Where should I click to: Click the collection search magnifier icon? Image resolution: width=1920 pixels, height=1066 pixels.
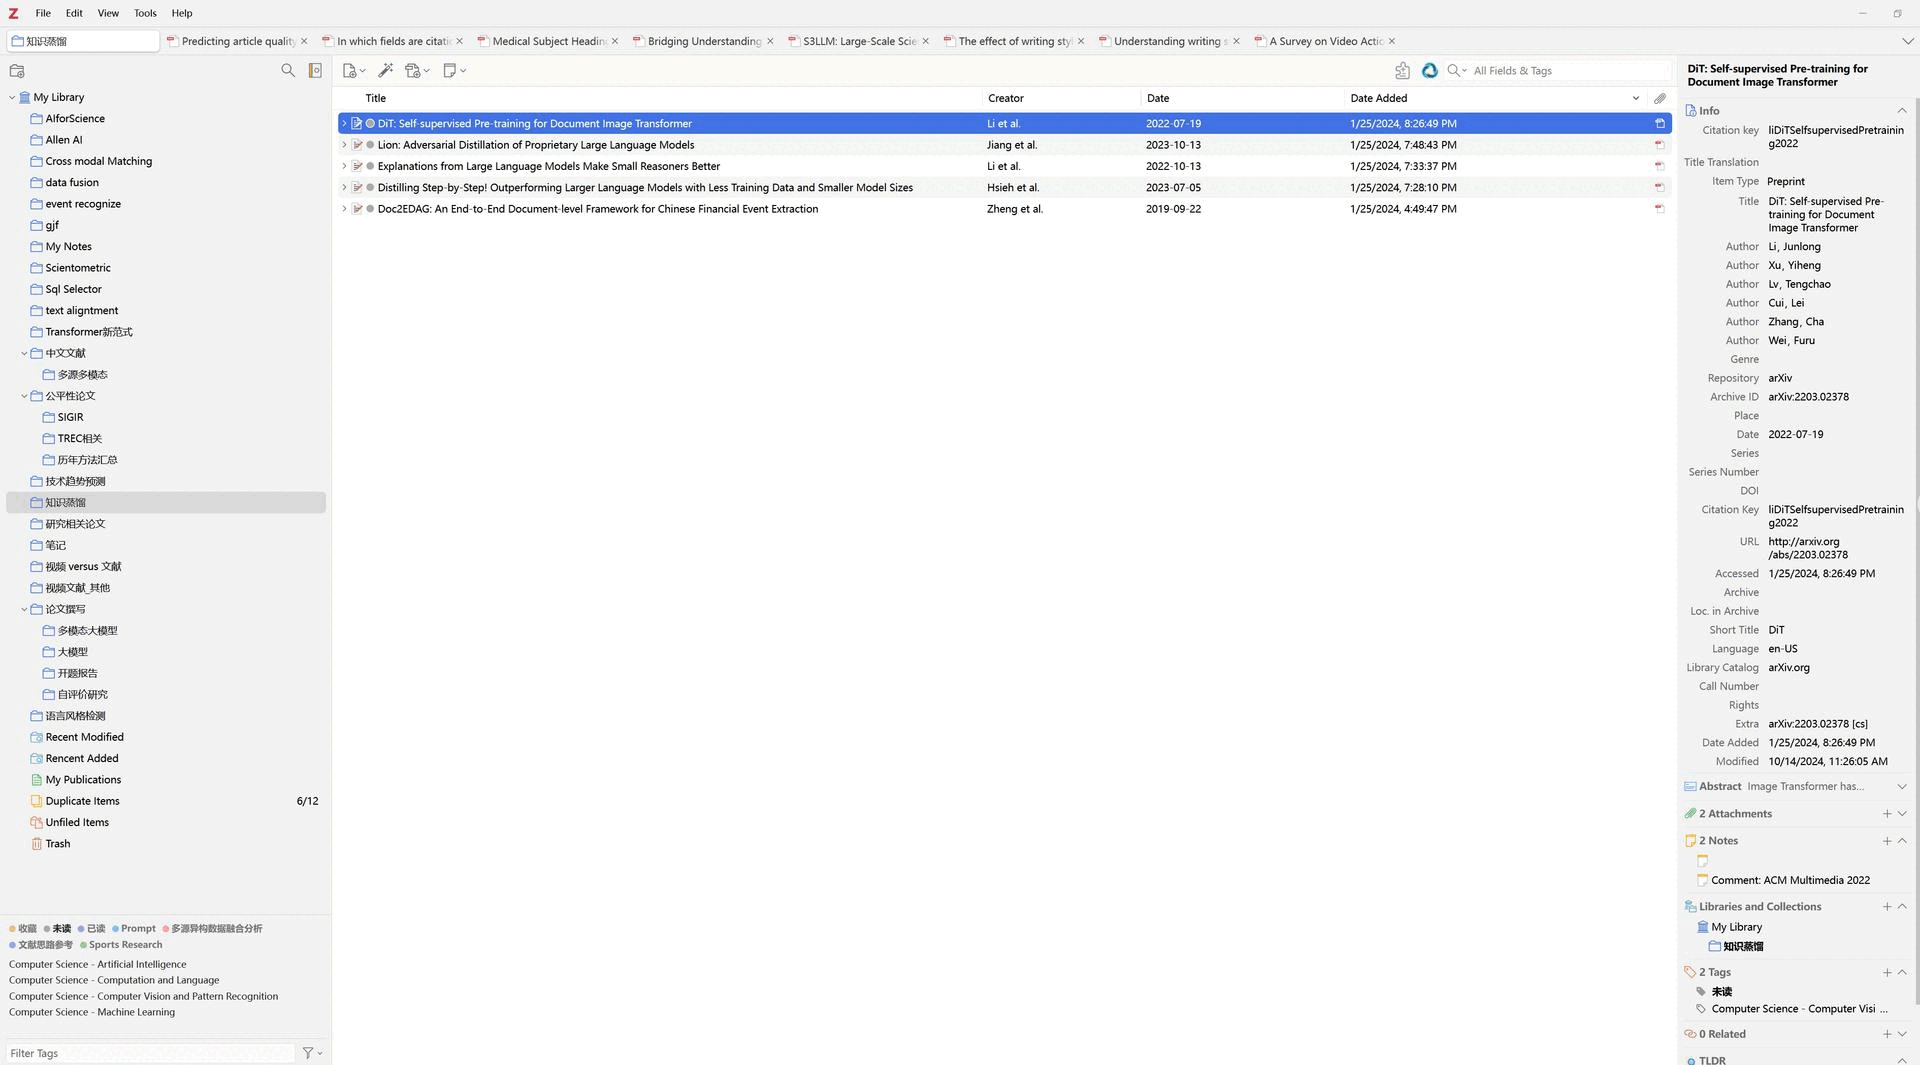(288, 71)
